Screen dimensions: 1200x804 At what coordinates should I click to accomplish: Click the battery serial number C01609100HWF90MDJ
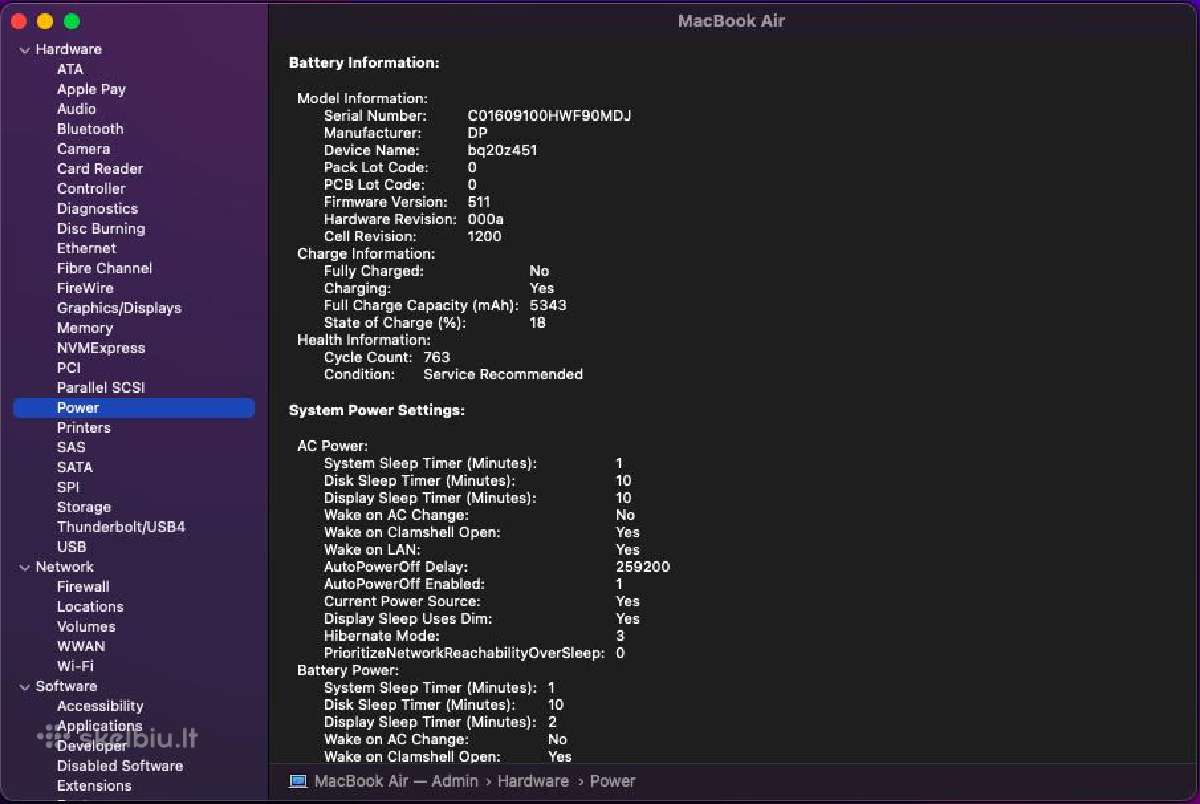549,116
